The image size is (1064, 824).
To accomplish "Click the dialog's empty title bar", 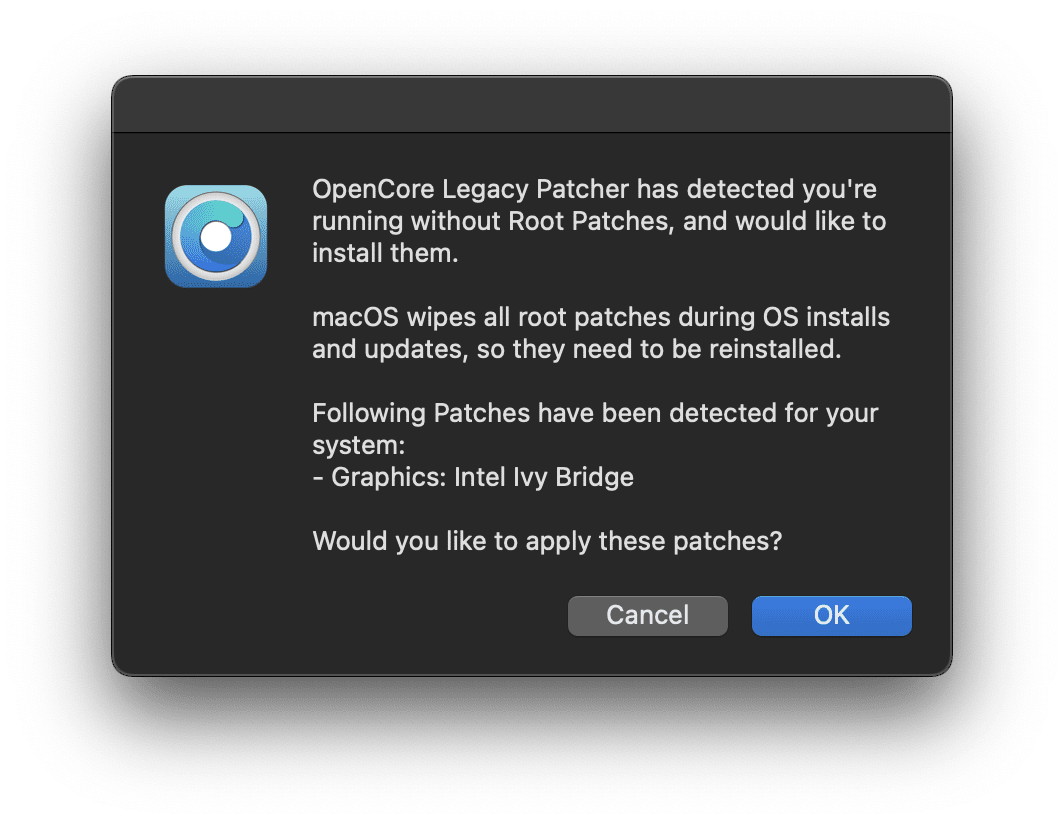I will coord(531,105).
